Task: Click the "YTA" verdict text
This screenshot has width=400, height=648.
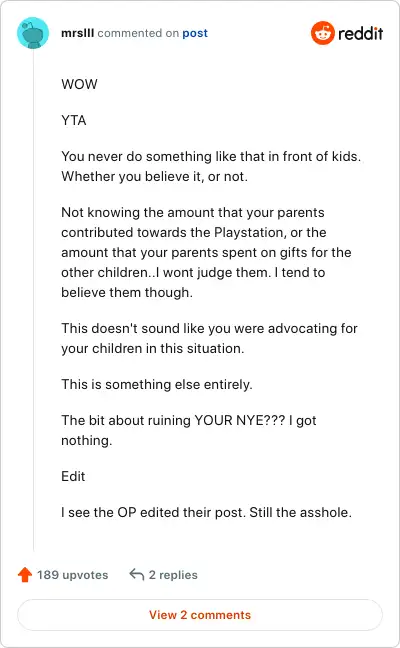Action: 74,120
